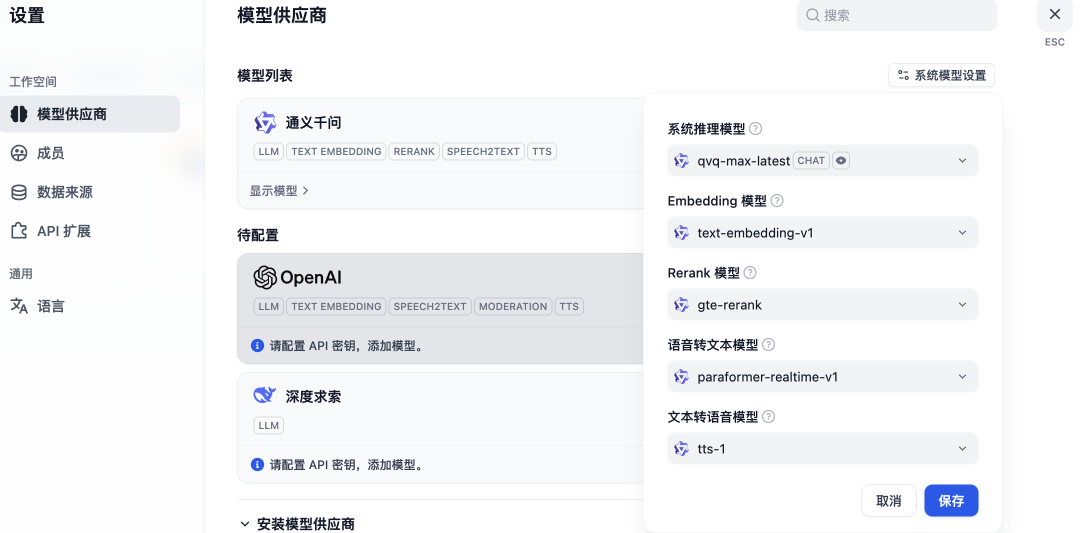
Task: Click the model logo beside tts-1
Action: [x=681, y=449]
